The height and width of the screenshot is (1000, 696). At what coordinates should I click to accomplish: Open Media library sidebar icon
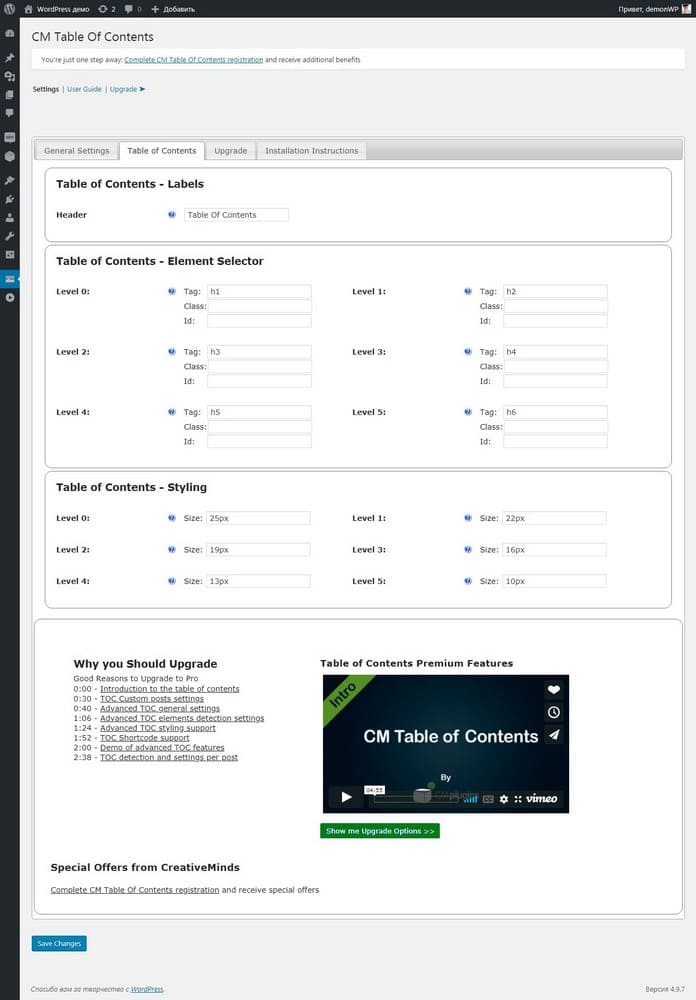click(10, 76)
